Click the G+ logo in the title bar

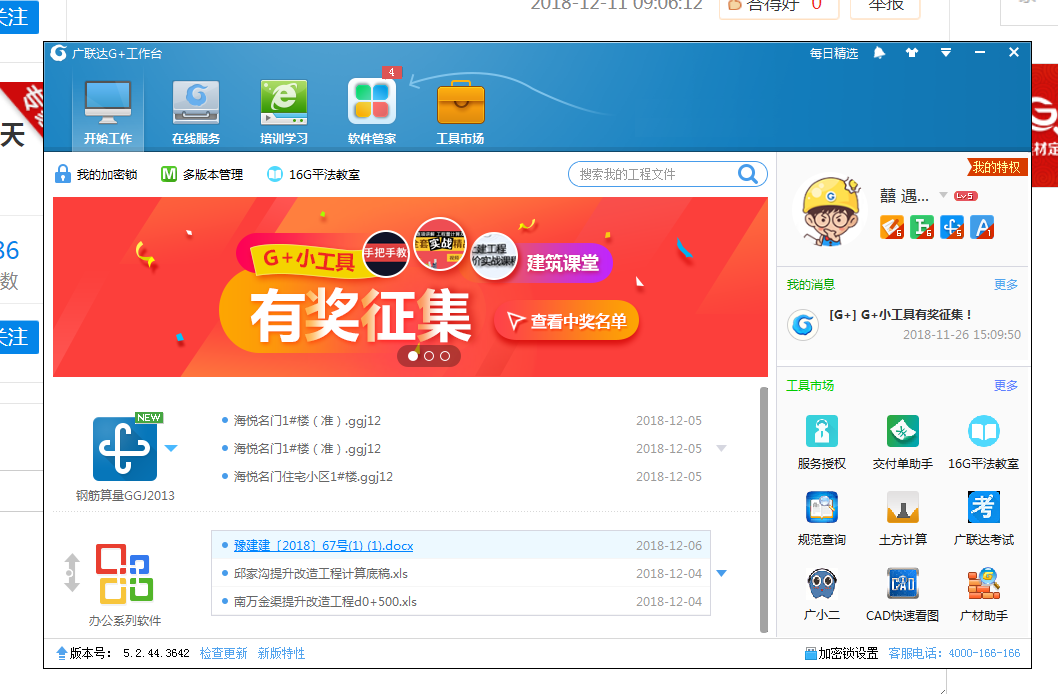click(58, 53)
